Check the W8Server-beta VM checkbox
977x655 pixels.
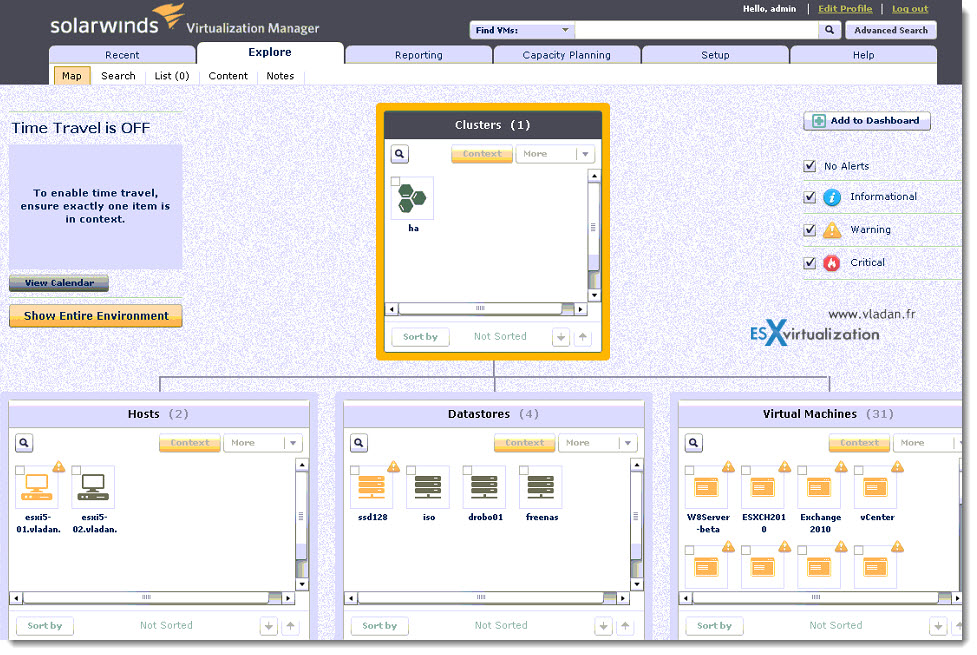689,471
